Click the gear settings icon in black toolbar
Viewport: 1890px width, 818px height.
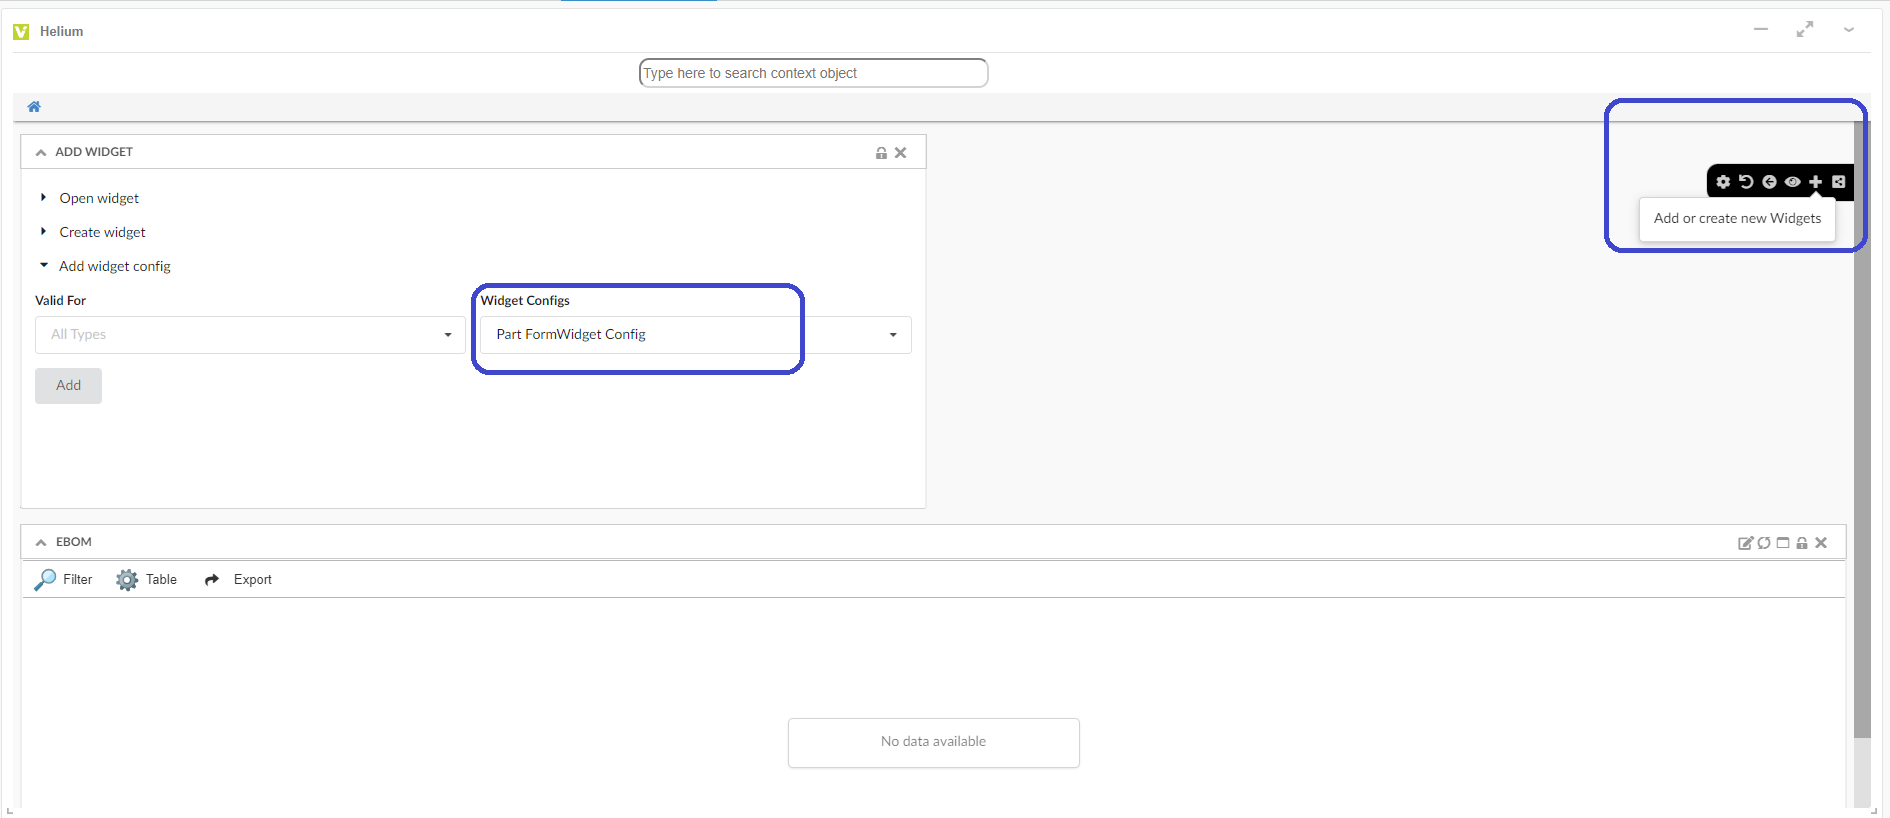[x=1723, y=182]
